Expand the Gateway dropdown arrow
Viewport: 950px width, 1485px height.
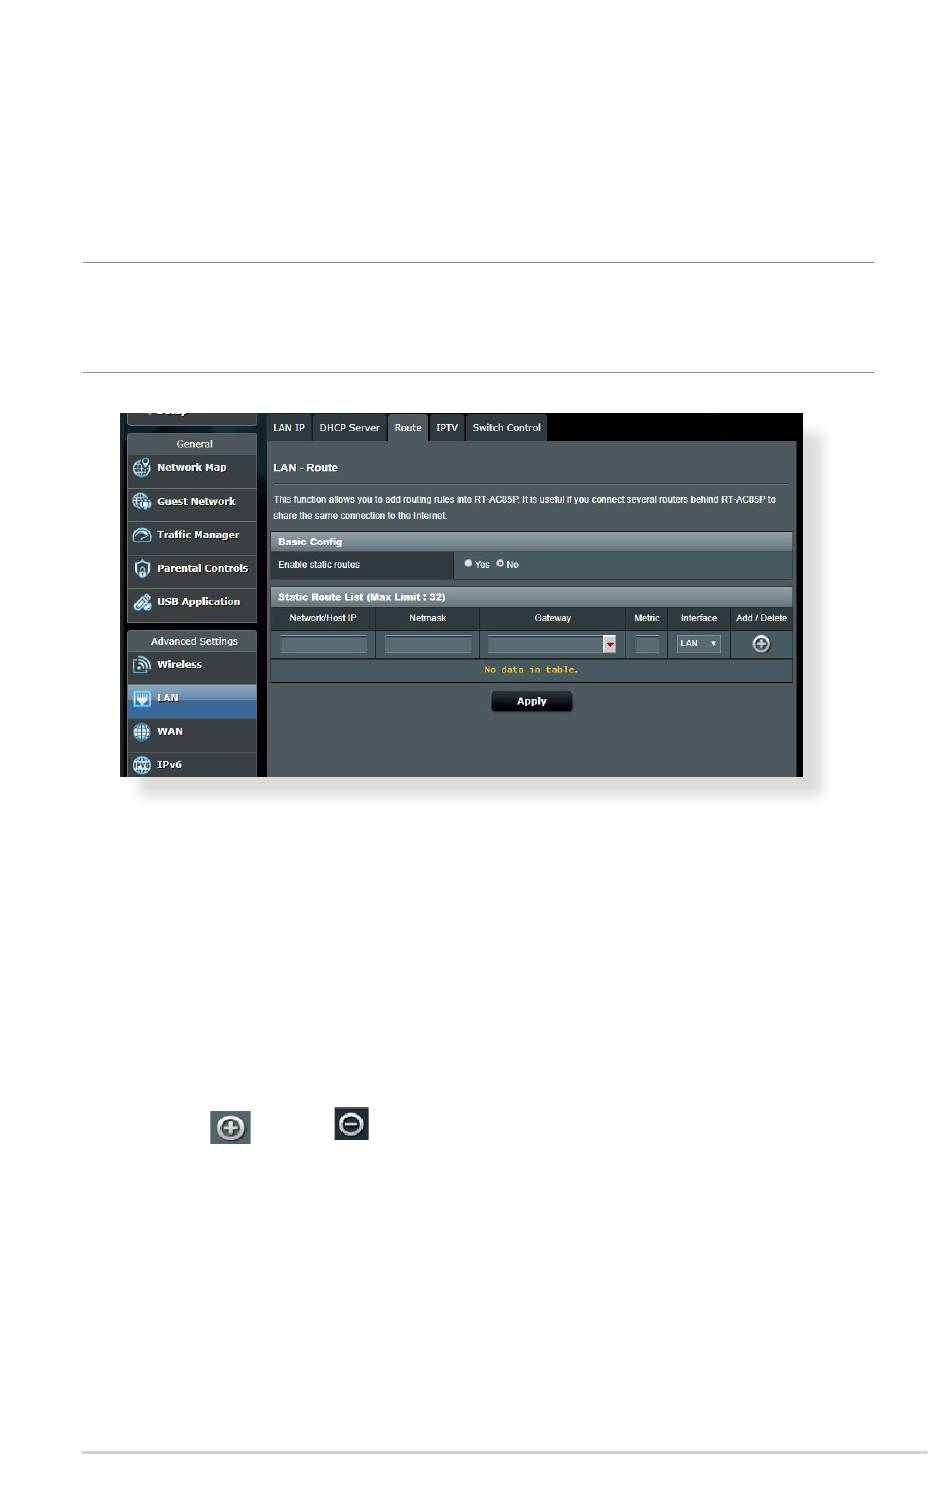(x=609, y=645)
